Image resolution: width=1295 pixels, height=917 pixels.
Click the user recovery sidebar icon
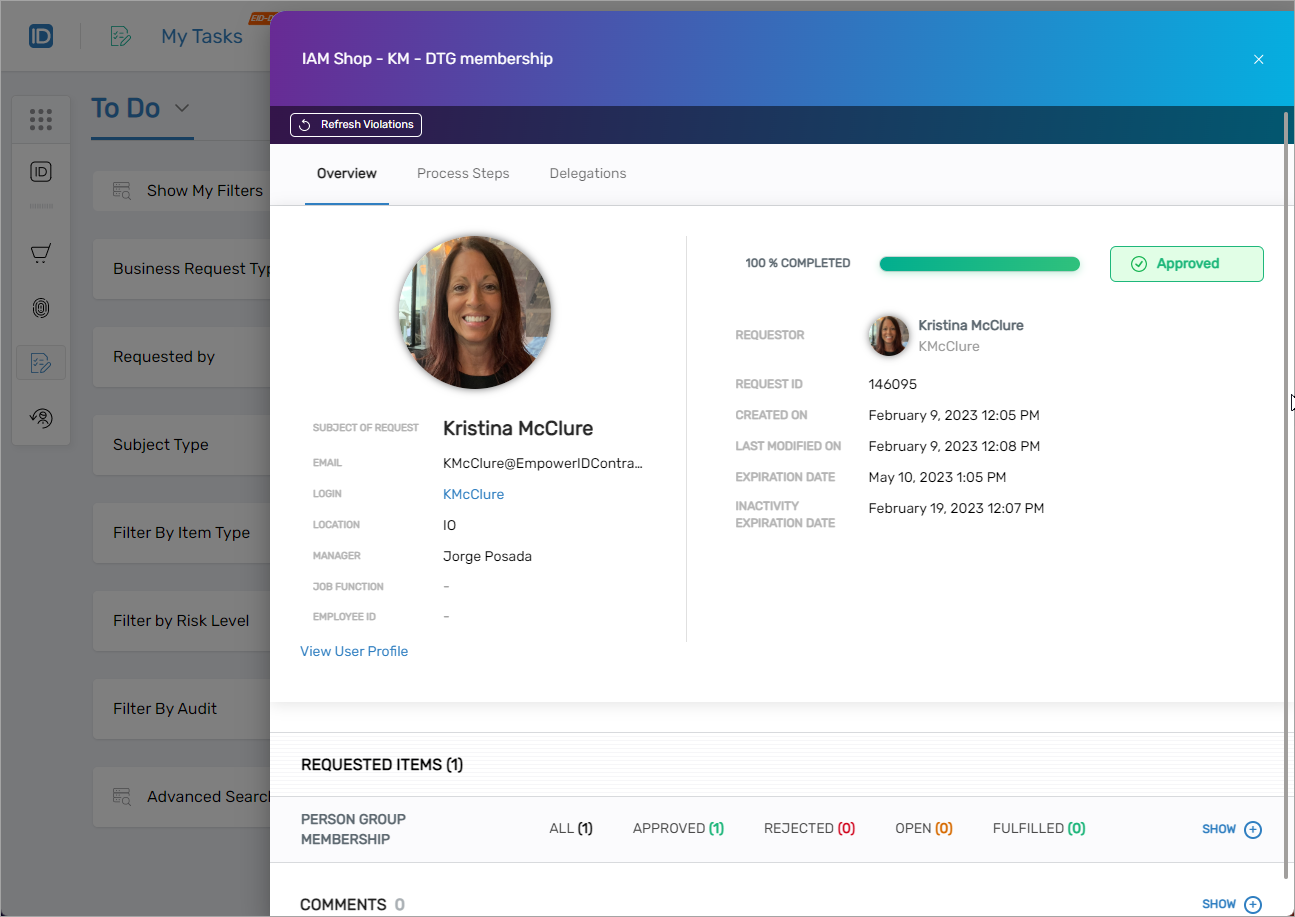41,417
